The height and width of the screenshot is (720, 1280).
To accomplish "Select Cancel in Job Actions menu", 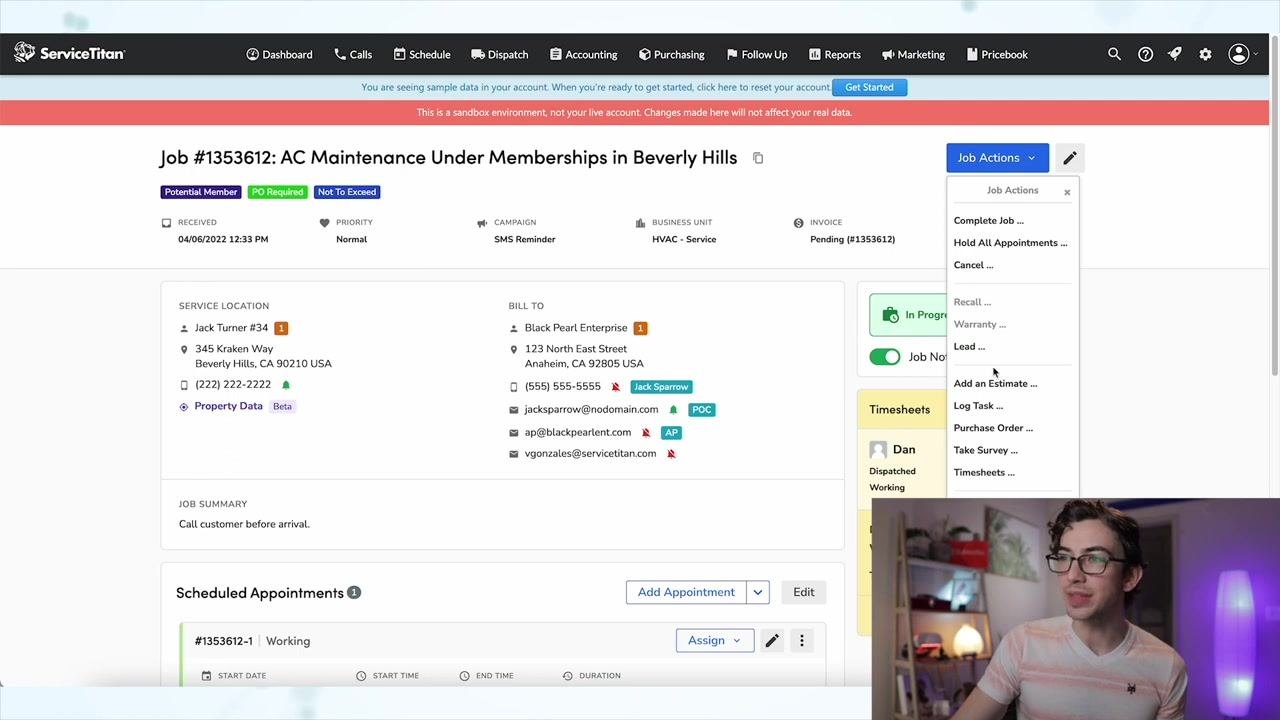I will (973, 265).
